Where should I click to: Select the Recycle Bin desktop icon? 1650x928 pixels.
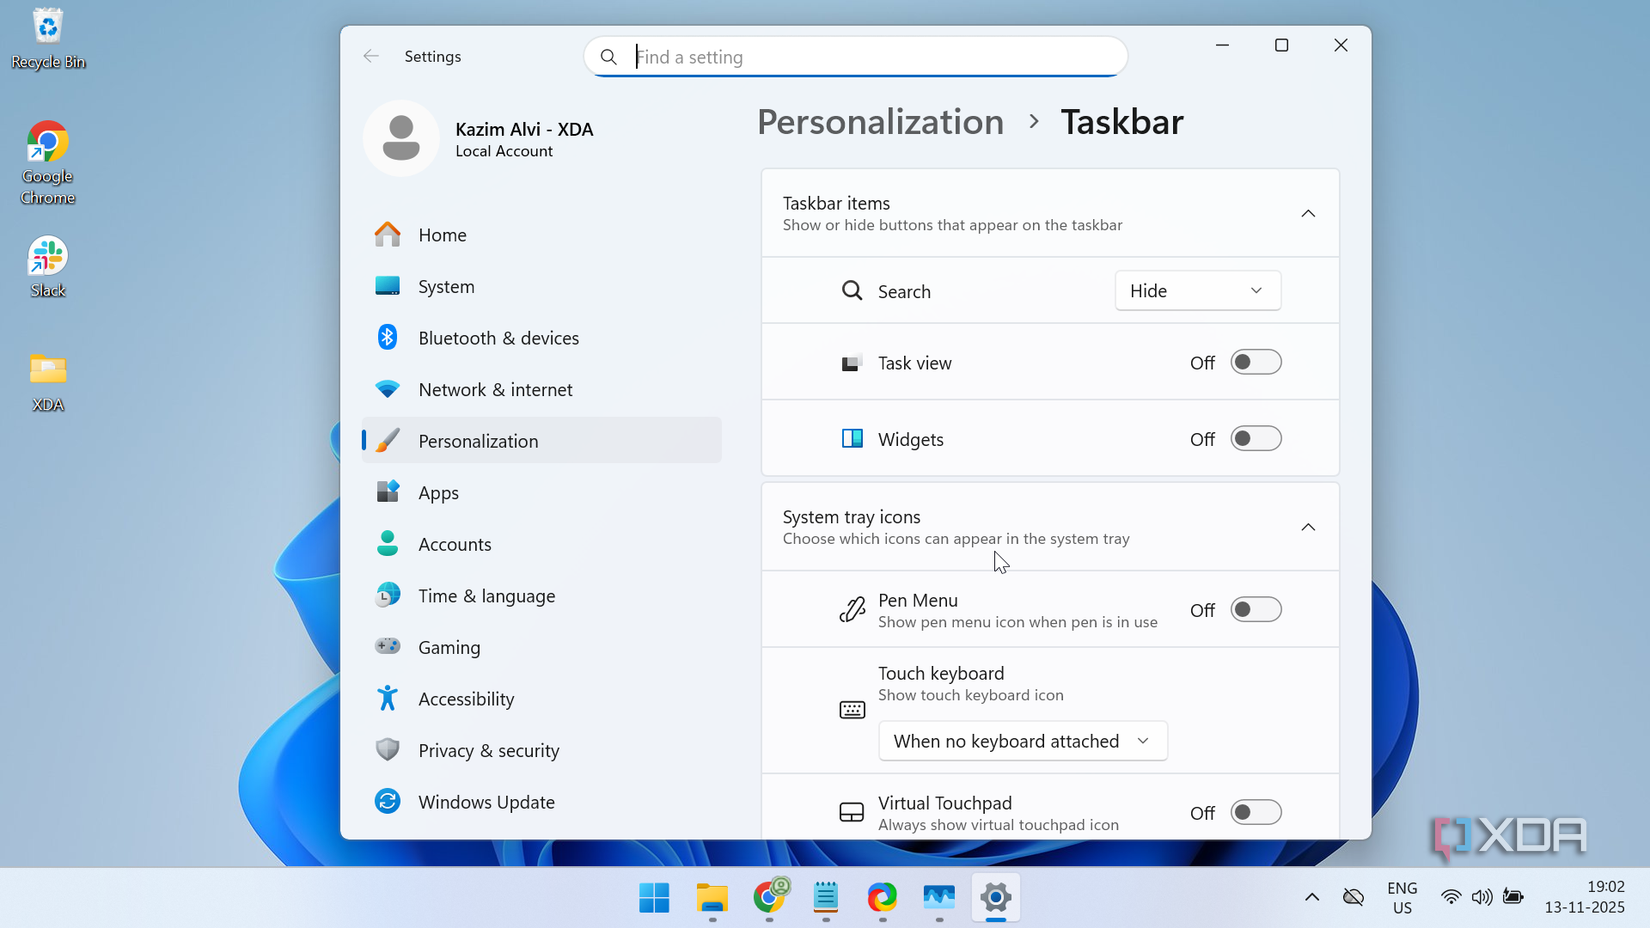tap(48, 40)
